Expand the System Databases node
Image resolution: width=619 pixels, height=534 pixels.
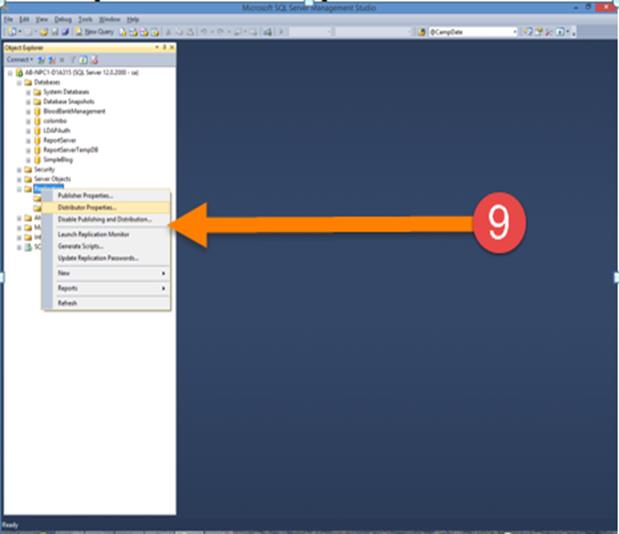pos(28,92)
